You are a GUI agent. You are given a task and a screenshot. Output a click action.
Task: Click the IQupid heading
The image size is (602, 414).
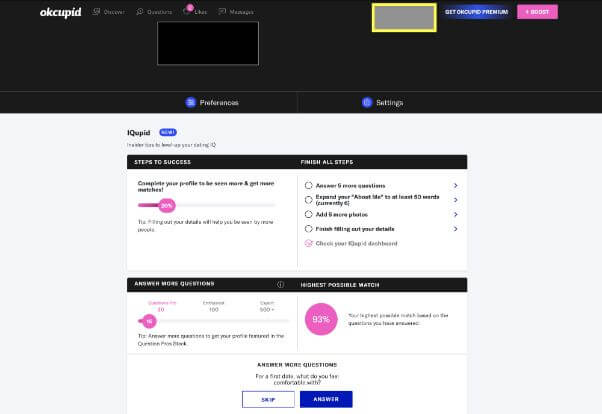(x=139, y=132)
